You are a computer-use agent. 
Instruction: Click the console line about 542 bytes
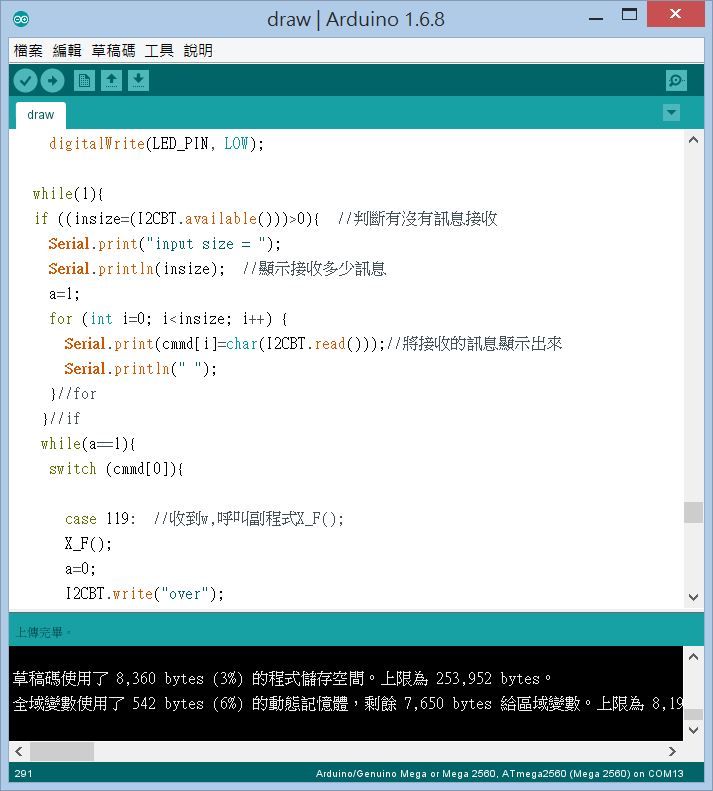coord(348,703)
